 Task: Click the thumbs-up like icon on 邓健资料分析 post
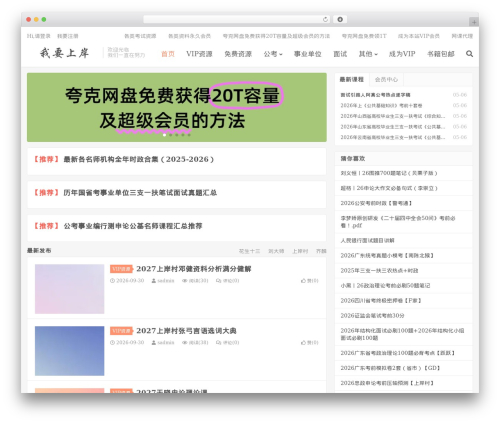coord(303,281)
